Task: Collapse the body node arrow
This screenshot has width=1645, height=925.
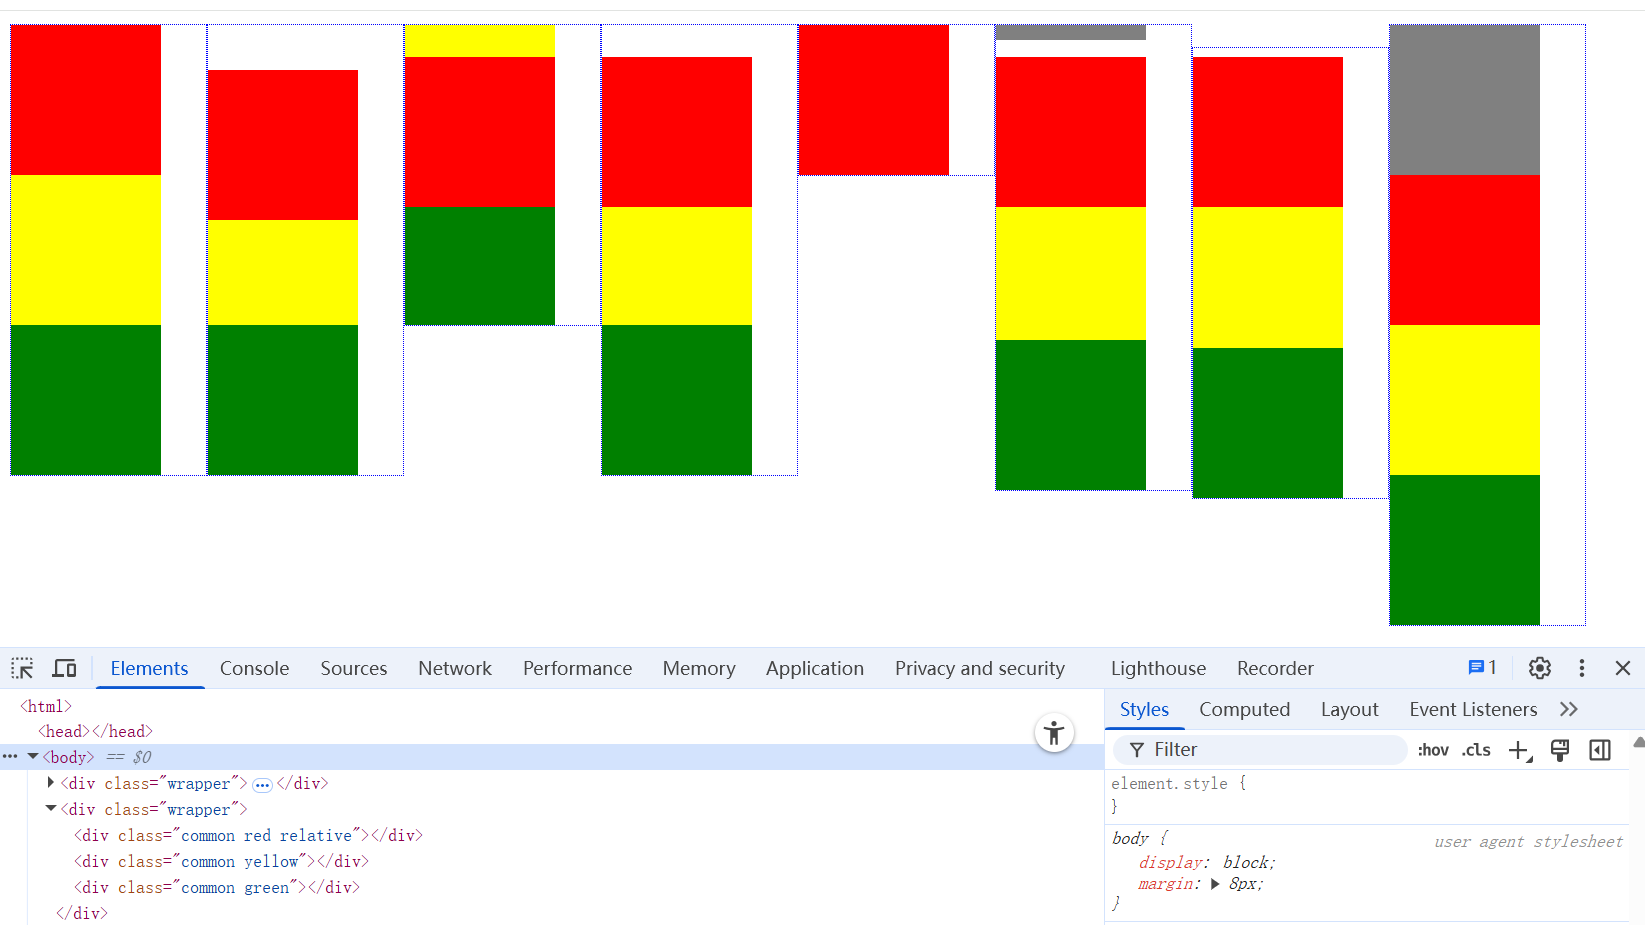Action: point(33,757)
